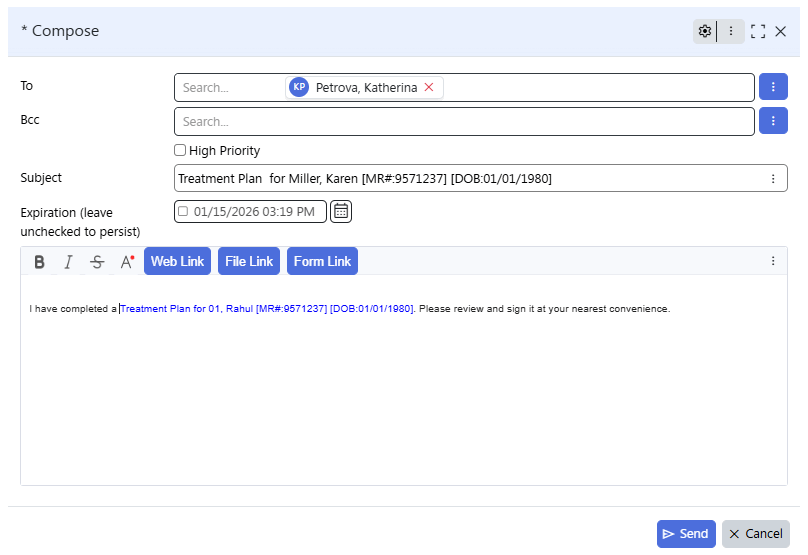The height and width of the screenshot is (555, 808).
Task: Toggle fullscreen for Compose dialog
Action: [758, 31]
